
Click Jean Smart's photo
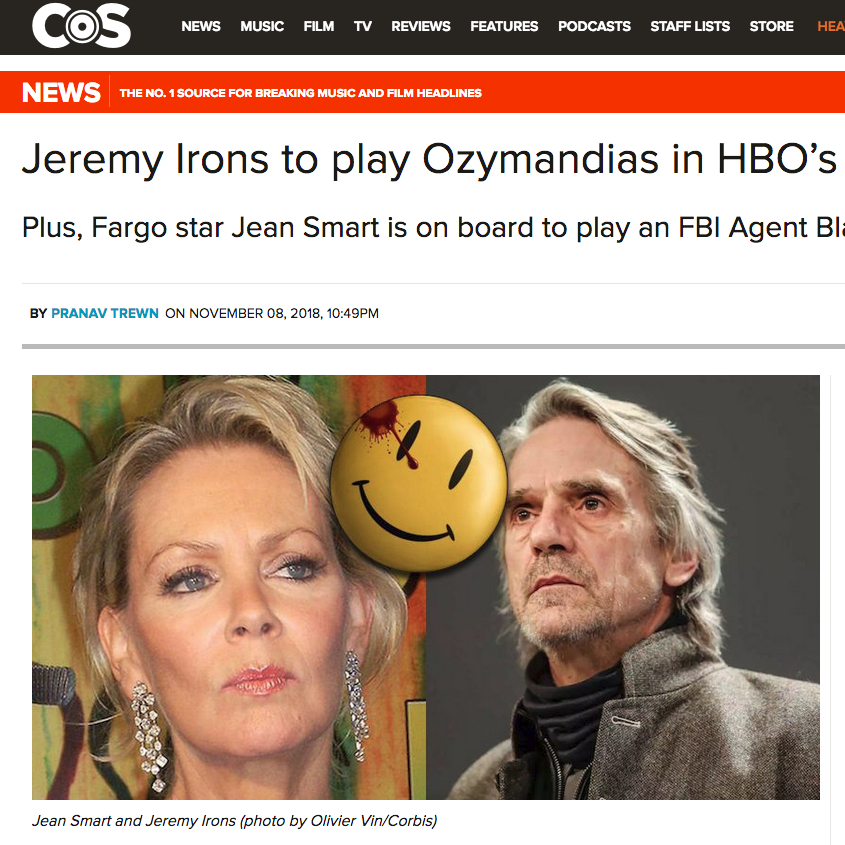(x=229, y=587)
